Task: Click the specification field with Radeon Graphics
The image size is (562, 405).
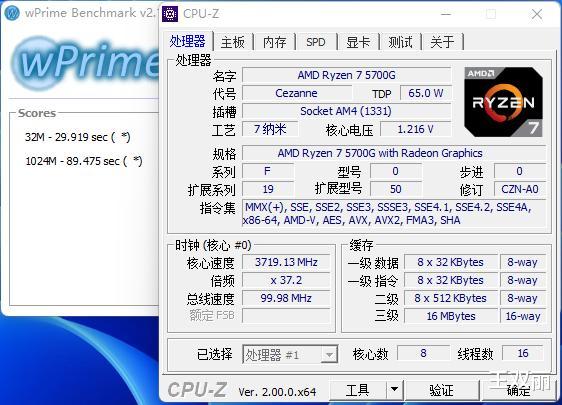Action: [394, 153]
